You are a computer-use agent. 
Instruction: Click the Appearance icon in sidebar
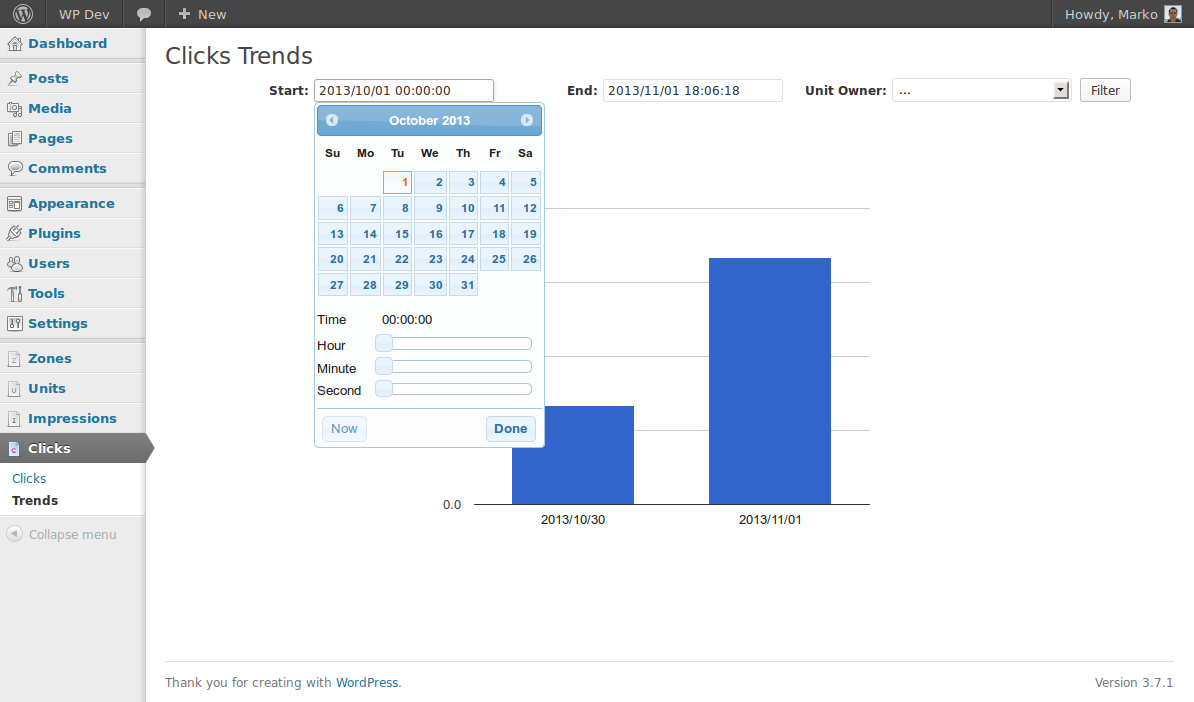14,203
